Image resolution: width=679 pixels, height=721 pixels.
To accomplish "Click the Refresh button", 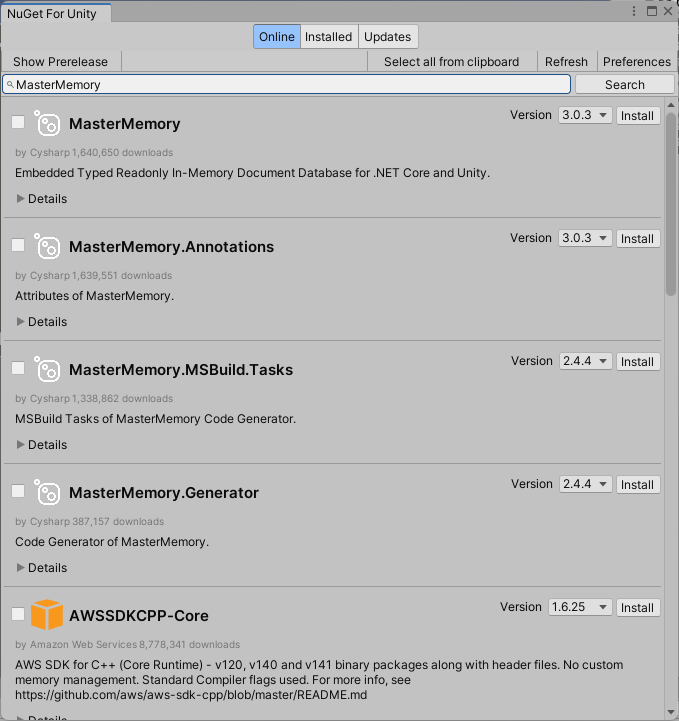I will click(566, 62).
